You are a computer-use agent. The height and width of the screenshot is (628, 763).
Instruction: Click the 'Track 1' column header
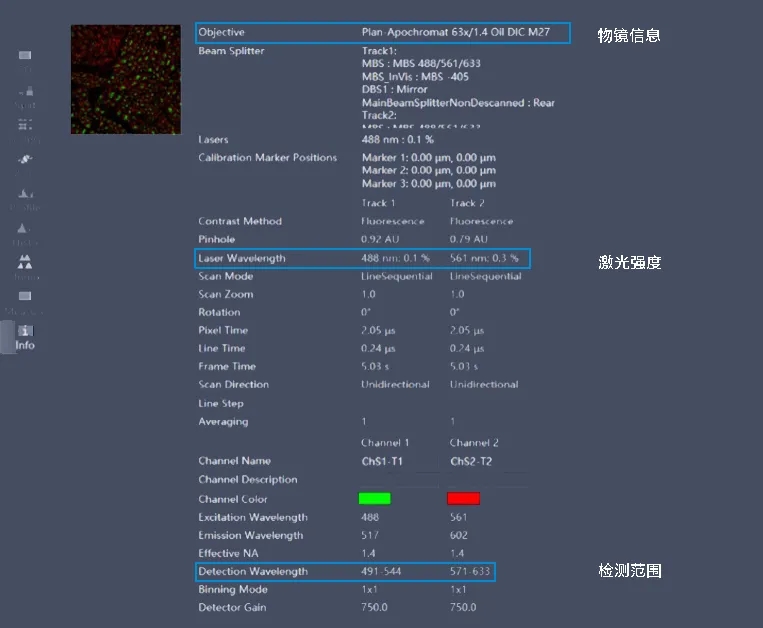pos(378,203)
